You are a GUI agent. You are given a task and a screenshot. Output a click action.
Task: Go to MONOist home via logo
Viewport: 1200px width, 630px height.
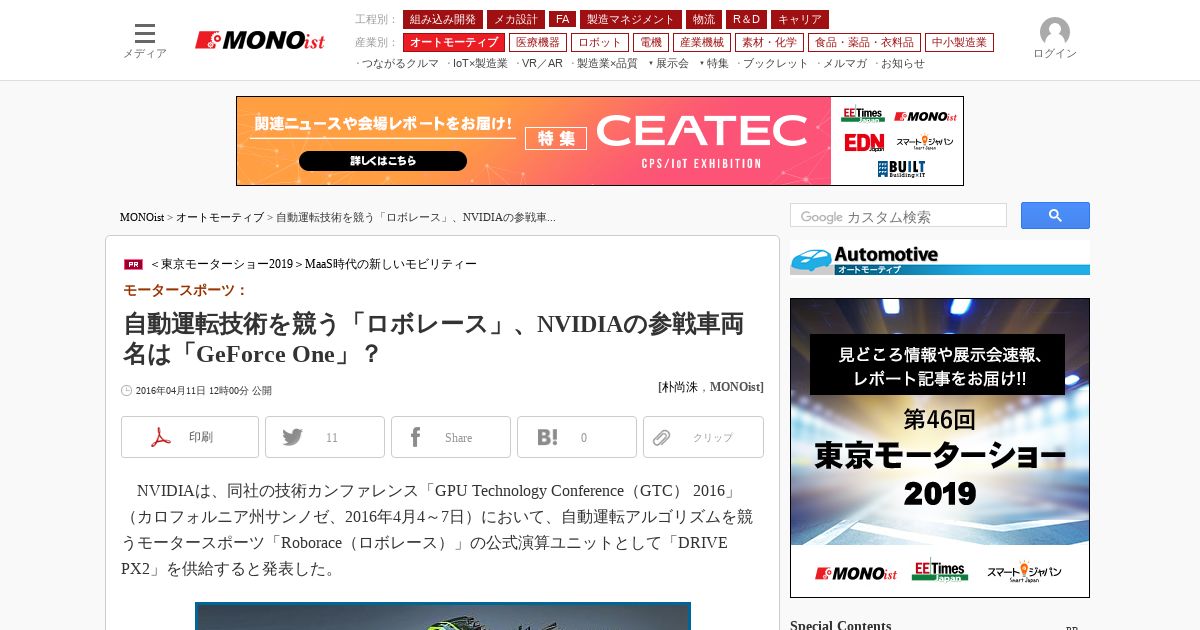point(260,40)
